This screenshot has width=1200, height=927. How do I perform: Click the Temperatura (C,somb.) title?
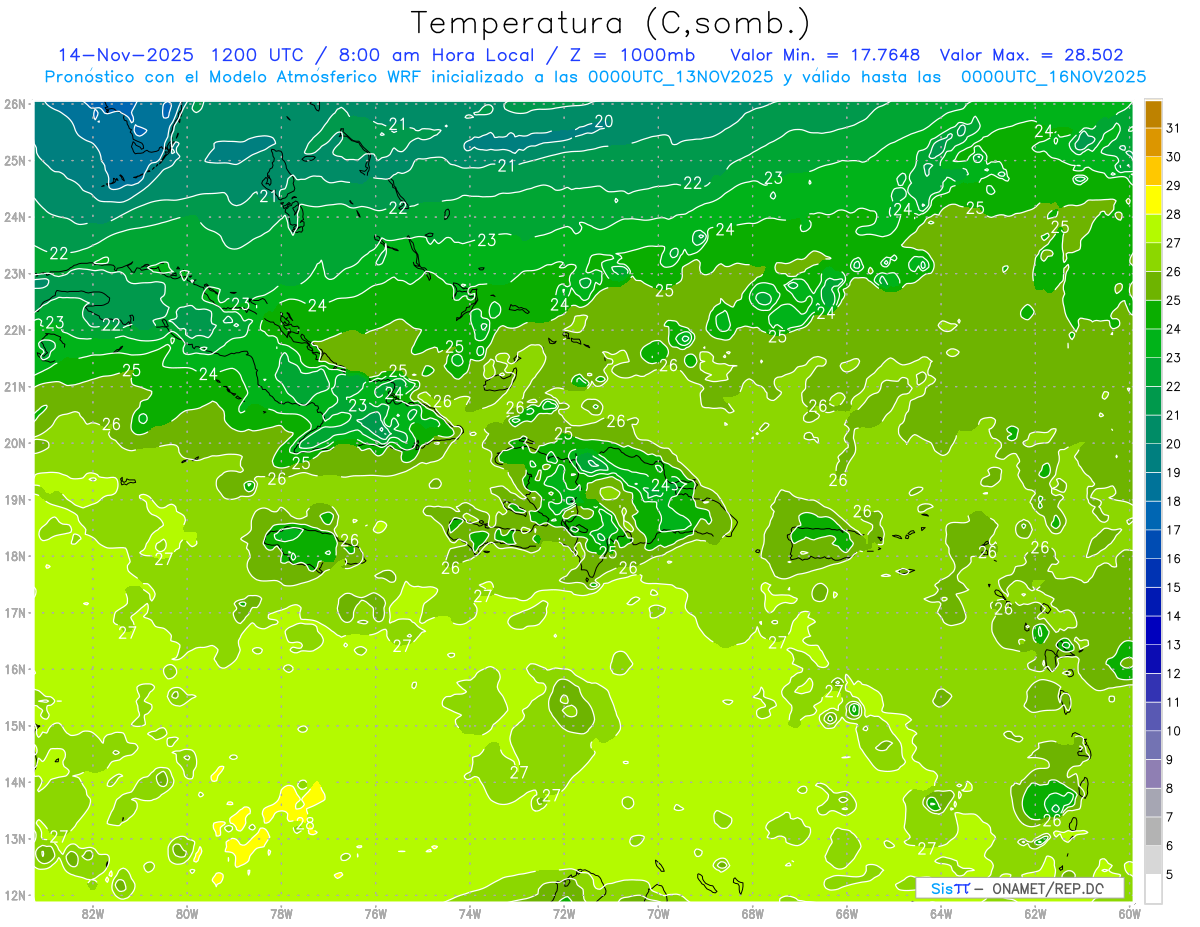pyautogui.click(x=611, y=23)
